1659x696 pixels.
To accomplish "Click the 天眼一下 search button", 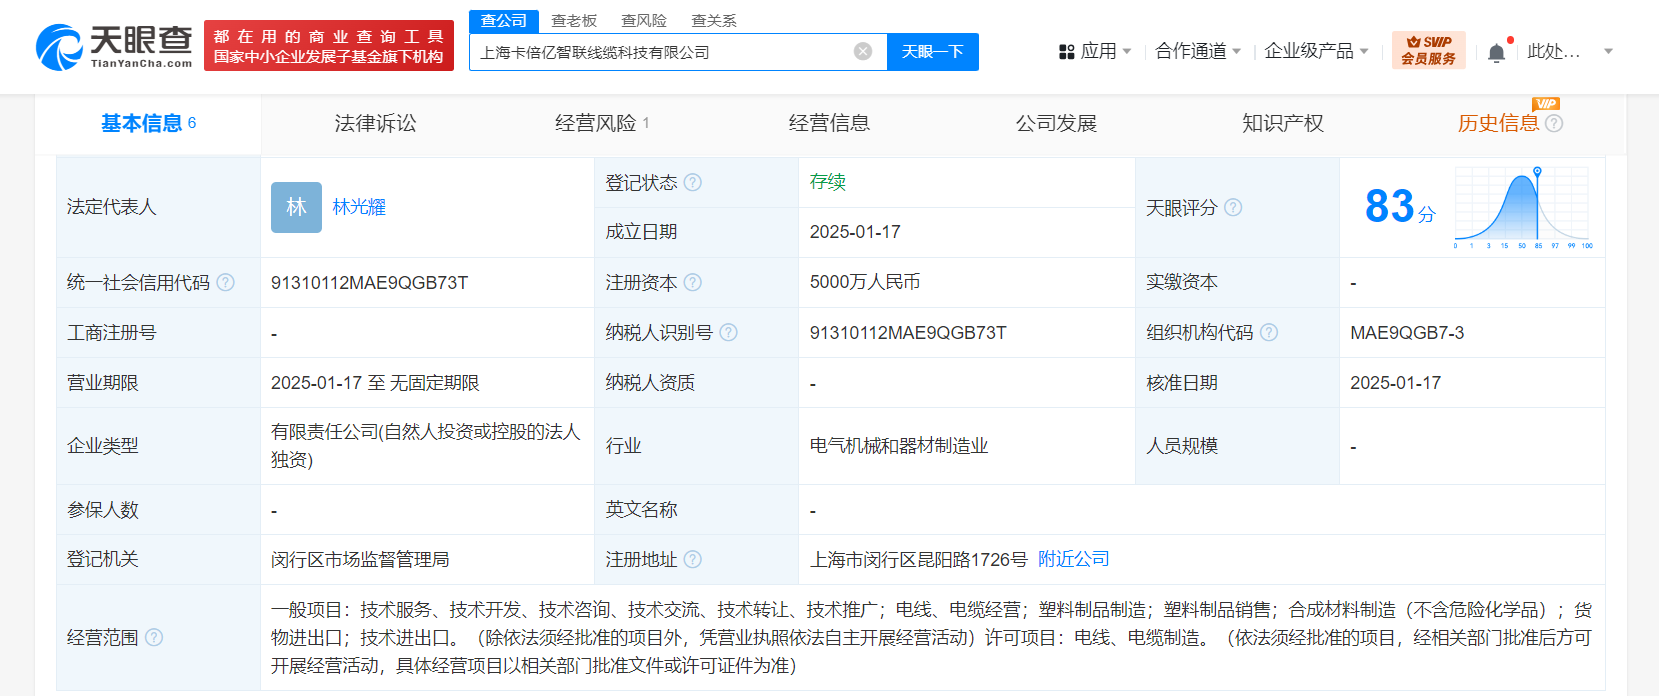I will [x=933, y=52].
